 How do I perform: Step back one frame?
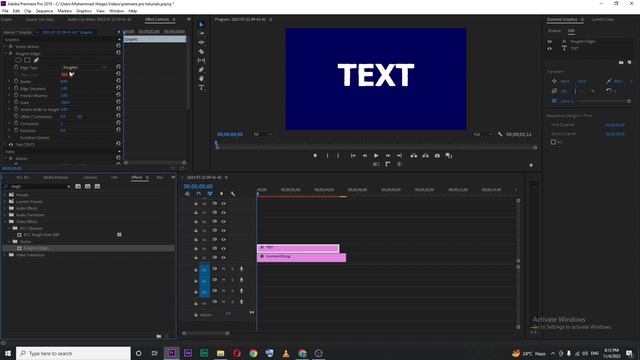click(364, 156)
